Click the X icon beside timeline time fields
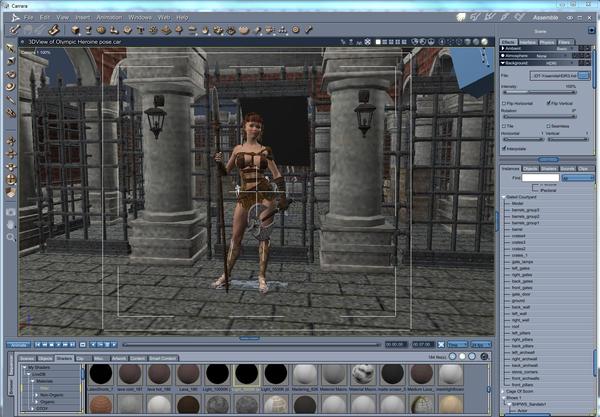600x417 pixels. [x=441, y=345]
